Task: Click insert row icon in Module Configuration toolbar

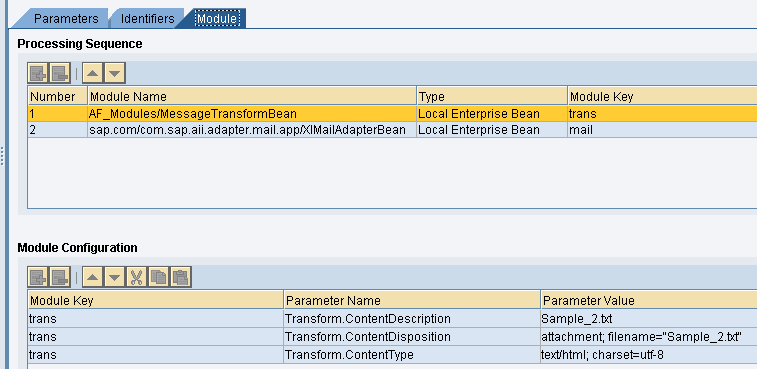Action: coord(38,277)
